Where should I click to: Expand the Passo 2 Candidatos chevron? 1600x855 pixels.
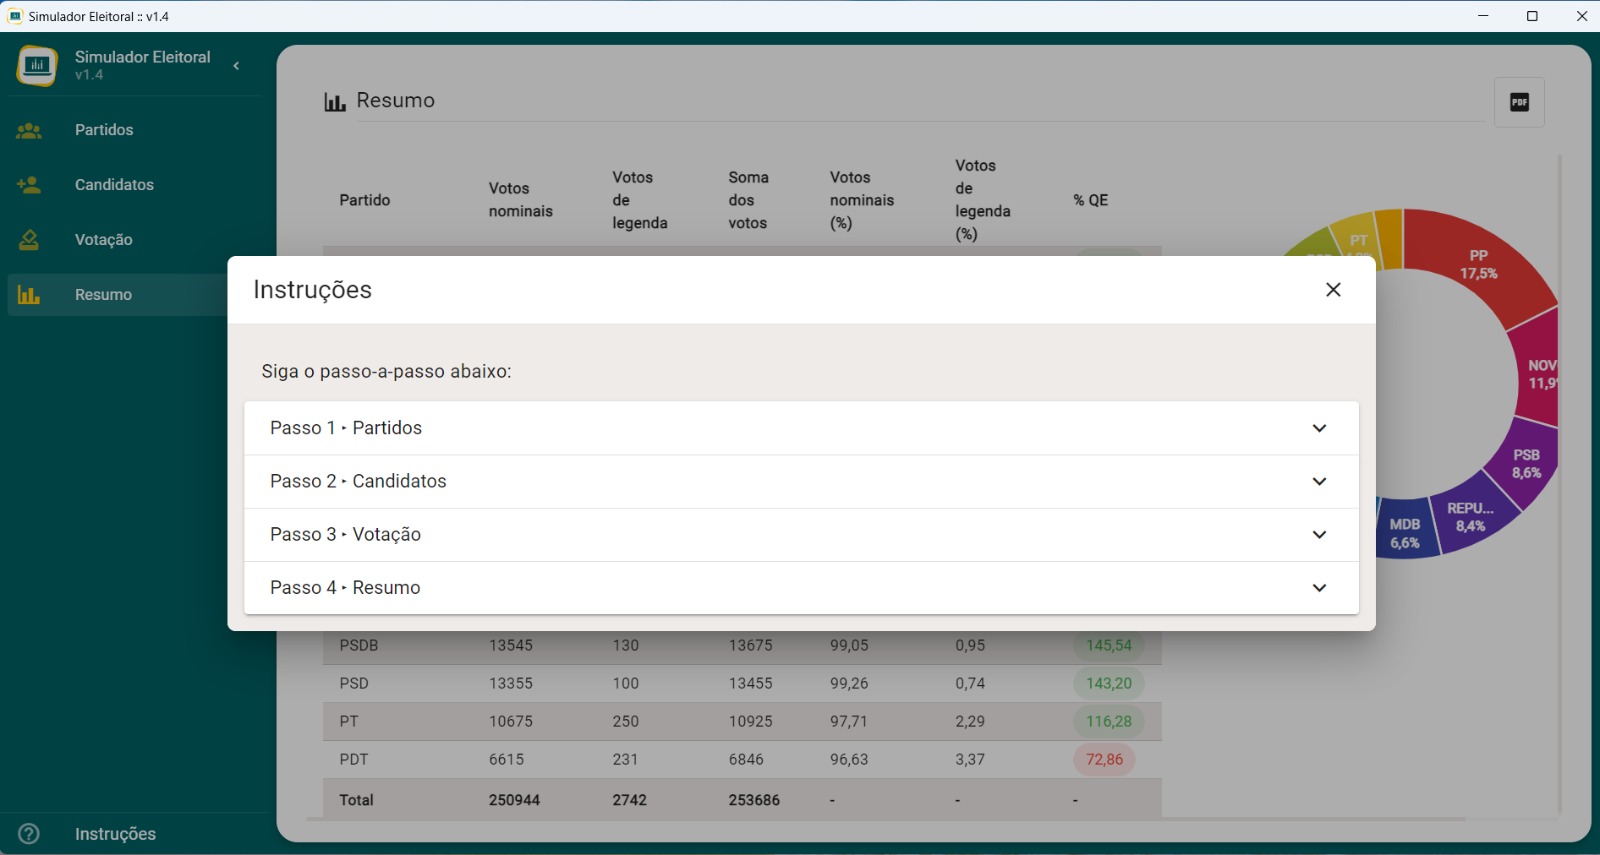pos(1319,481)
